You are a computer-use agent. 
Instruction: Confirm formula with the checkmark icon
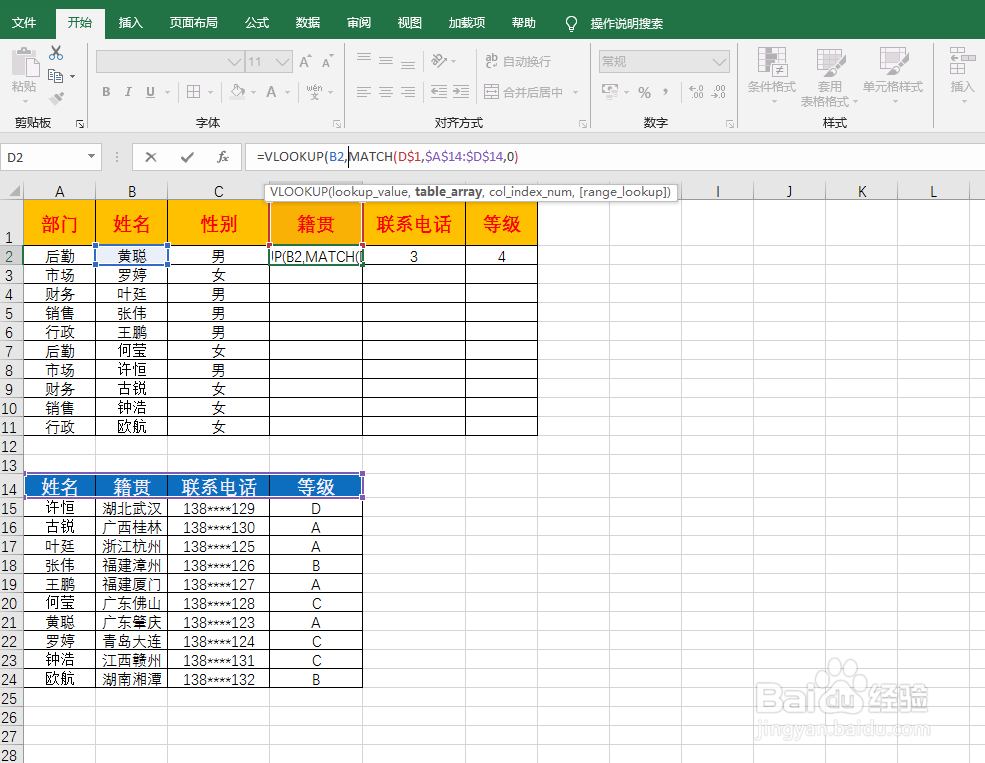tap(187, 157)
